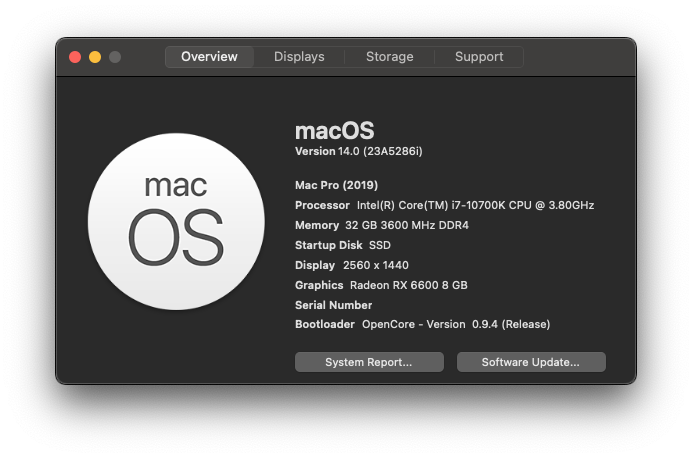Open the Displays tab
Image resolution: width=692 pixels, height=458 pixels.
pos(299,57)
